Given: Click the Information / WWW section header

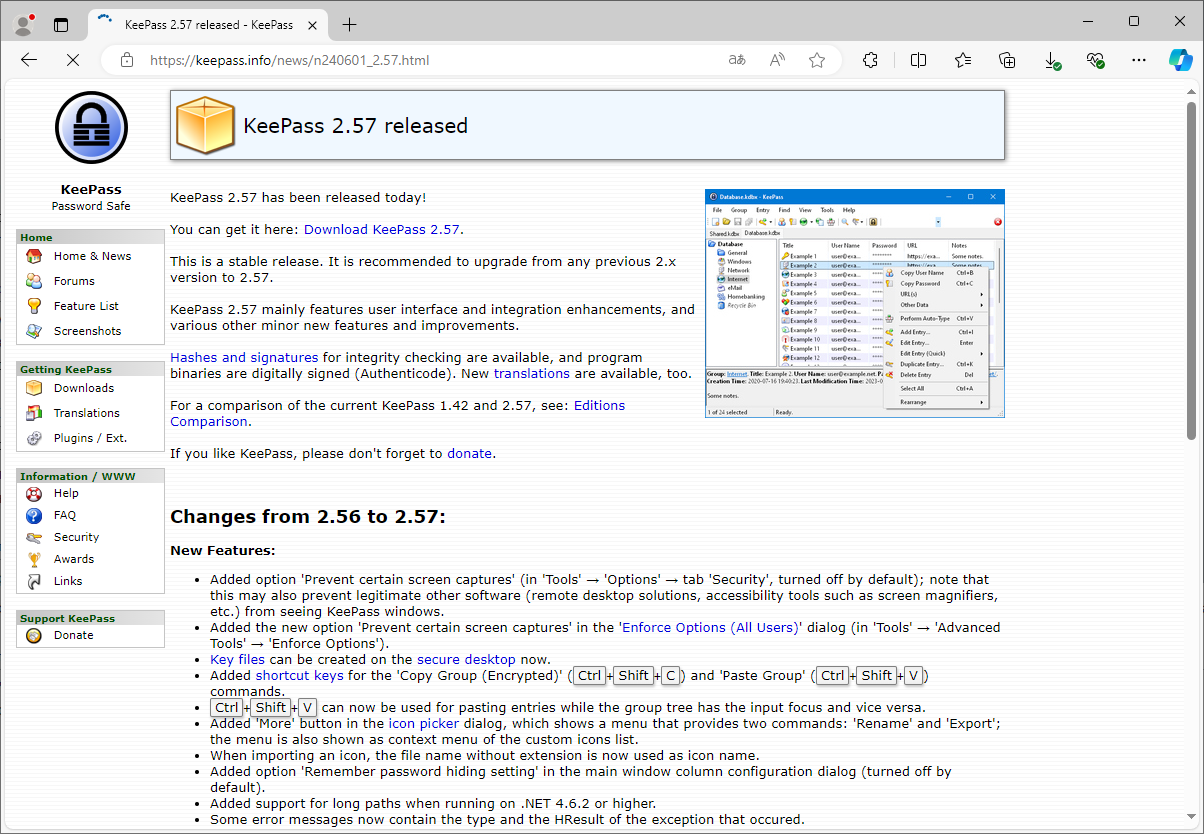Looking at the screenshot, I should pos(90,476).
